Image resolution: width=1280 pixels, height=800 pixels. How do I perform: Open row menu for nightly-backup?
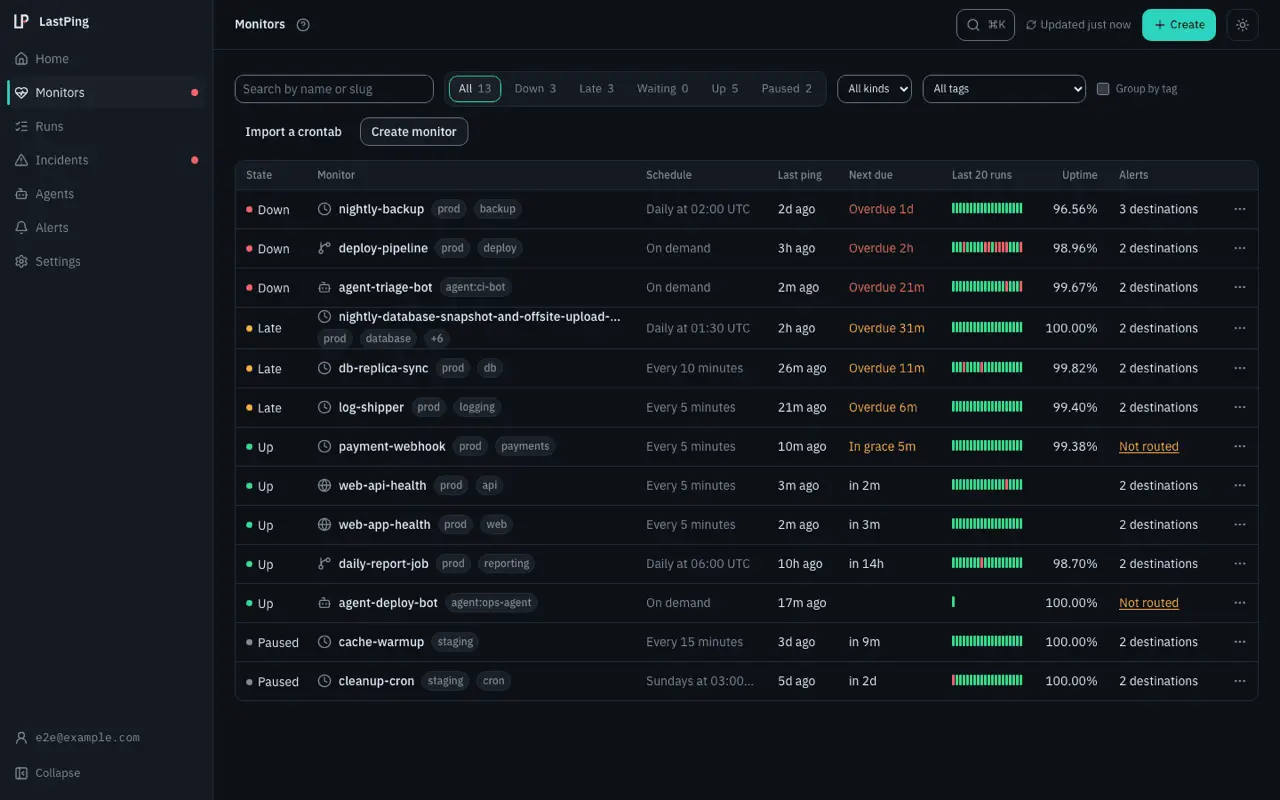1240,209
